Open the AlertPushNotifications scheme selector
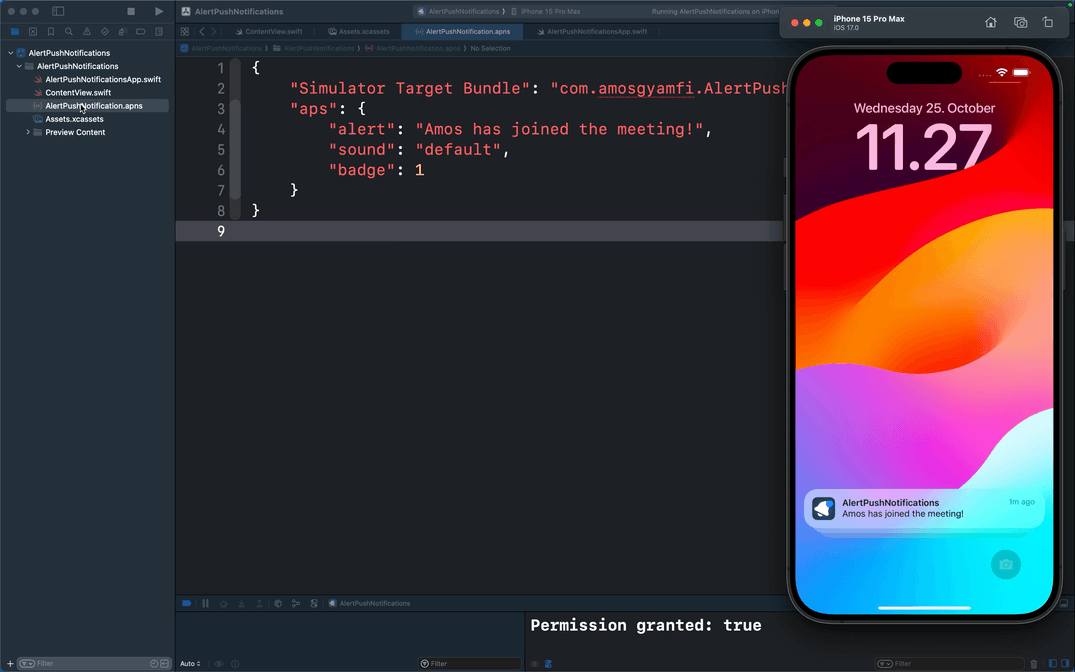 (x=458, y=12)
